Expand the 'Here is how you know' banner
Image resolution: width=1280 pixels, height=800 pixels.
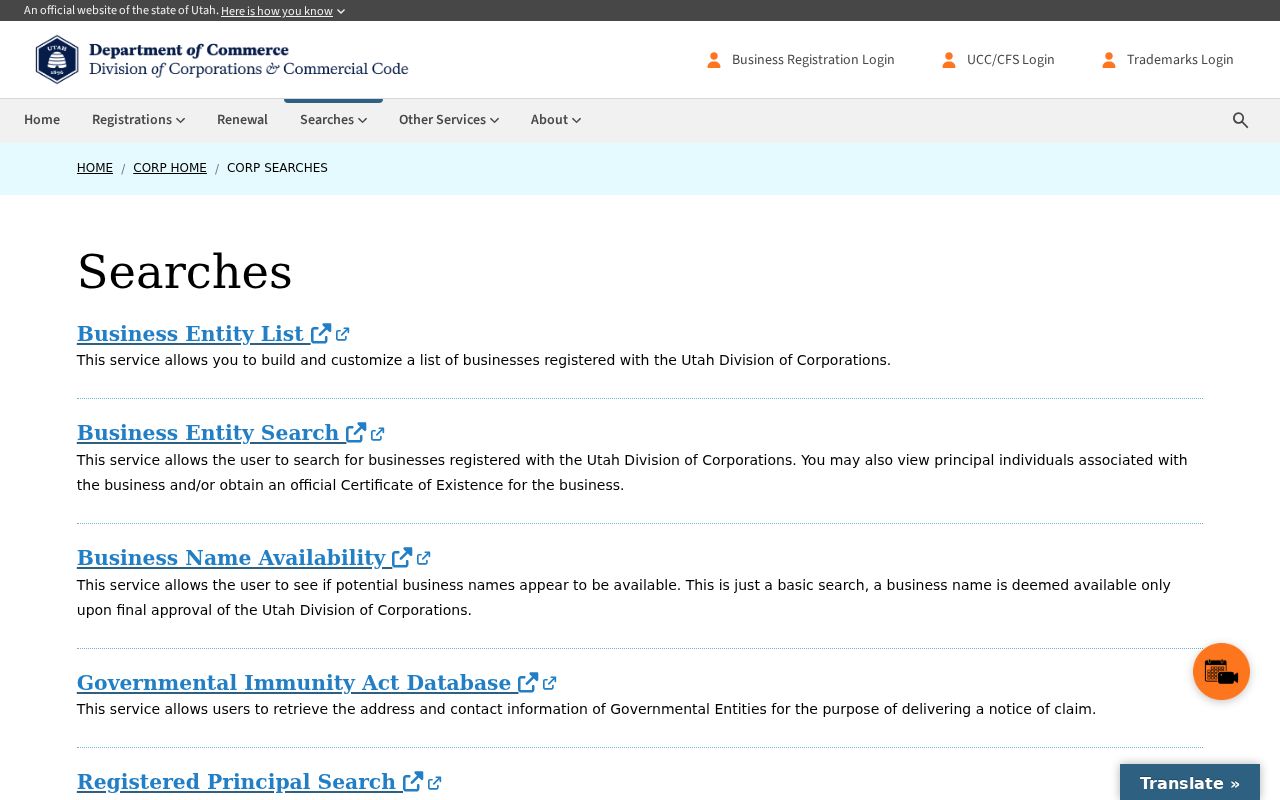coord(283,11)
